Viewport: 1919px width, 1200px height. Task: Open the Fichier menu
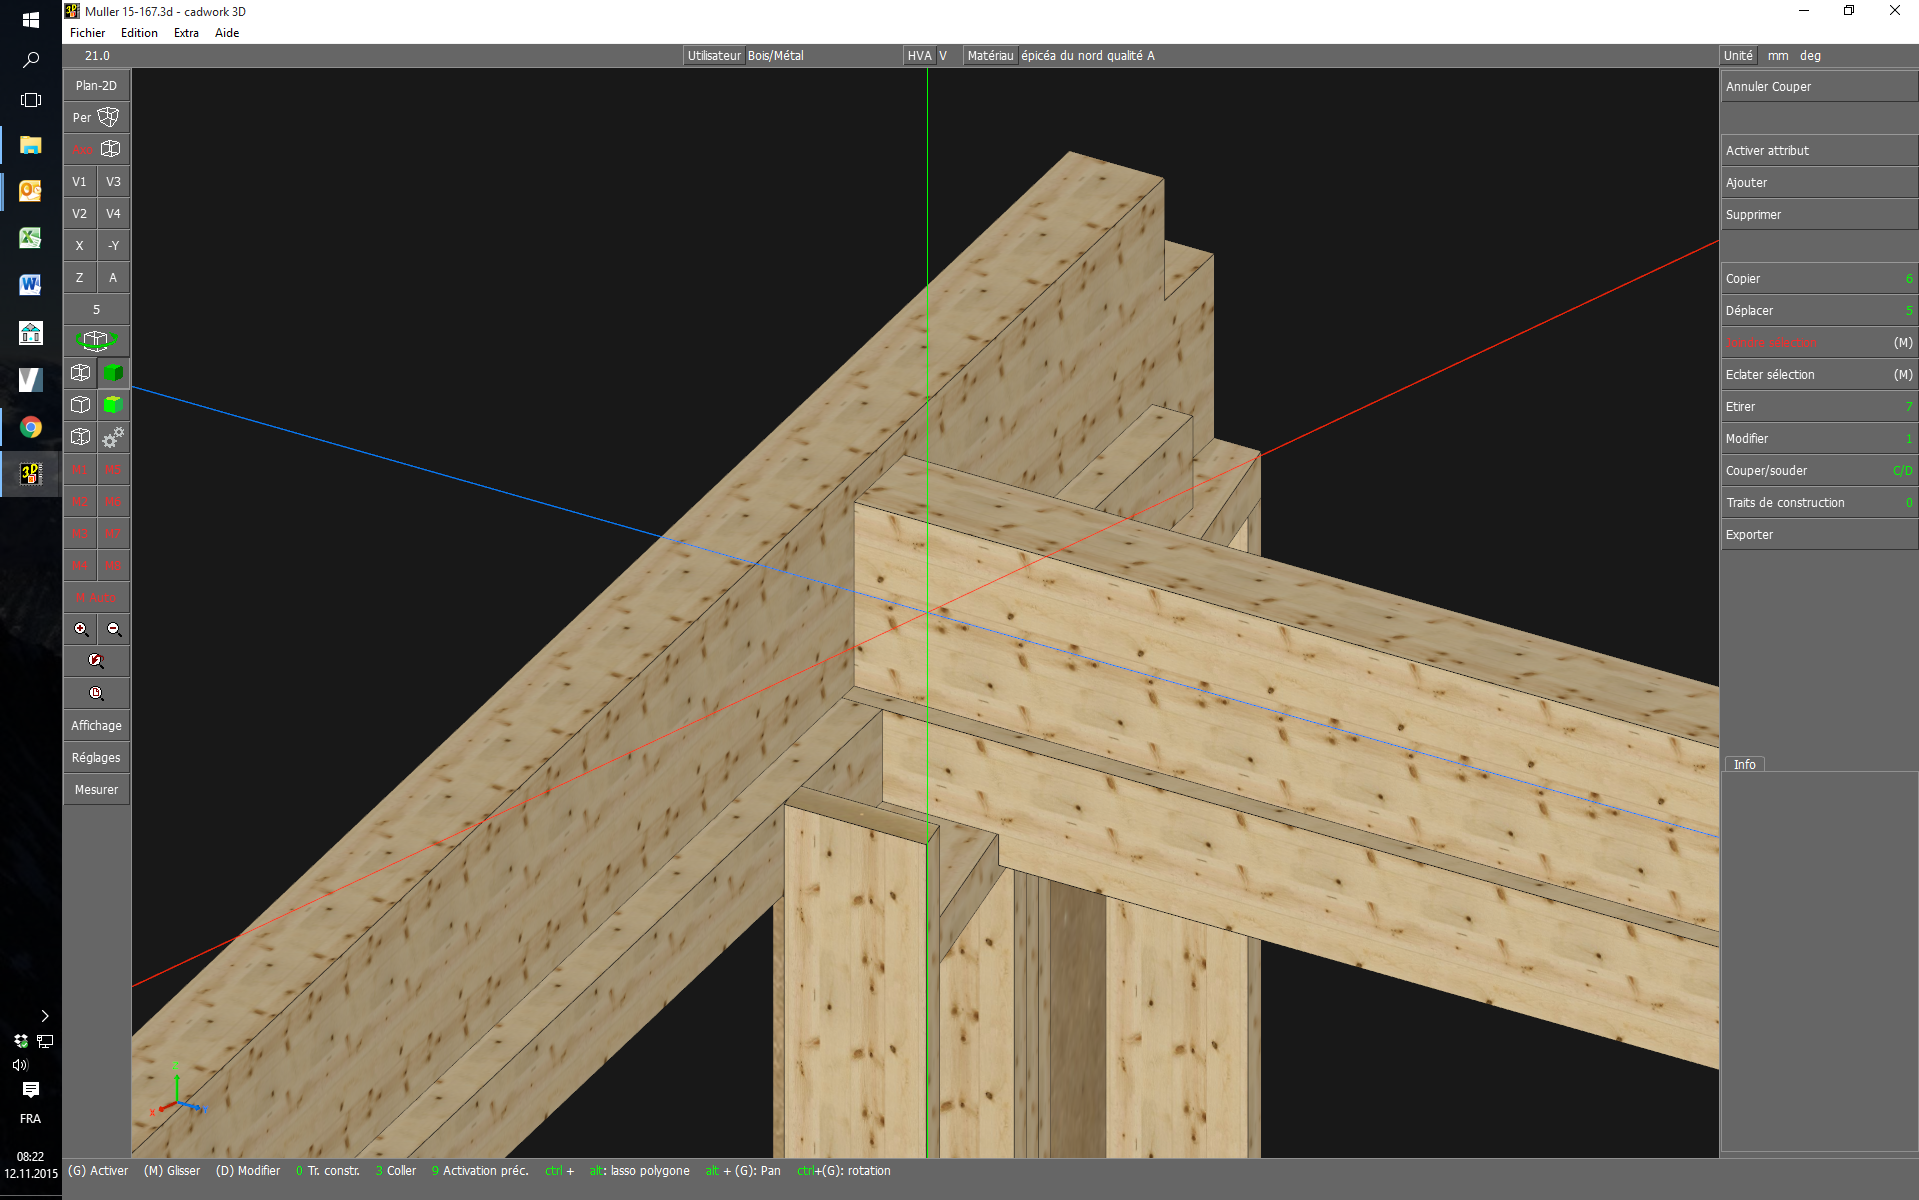[87, 33]
